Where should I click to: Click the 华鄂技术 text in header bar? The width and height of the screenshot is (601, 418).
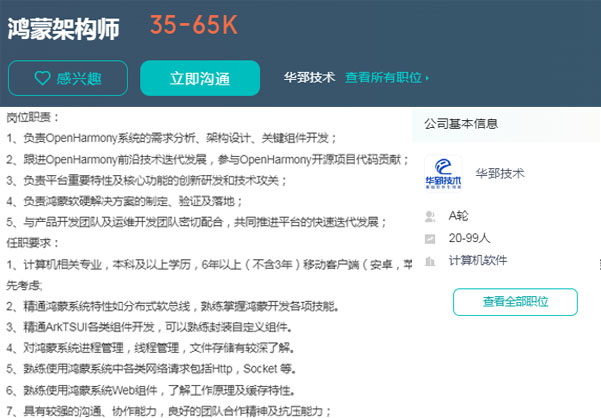point(309,78)
